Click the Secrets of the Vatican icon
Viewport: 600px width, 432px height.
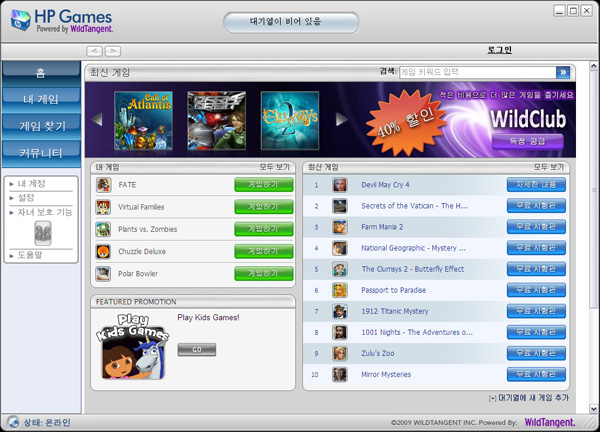(339, 206)
